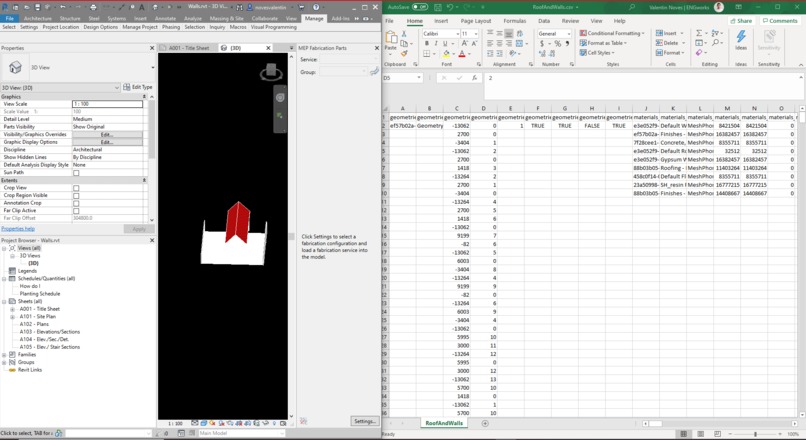Open the Data tab in Excel
Screen dimensions: 806x440
point(544,21)
